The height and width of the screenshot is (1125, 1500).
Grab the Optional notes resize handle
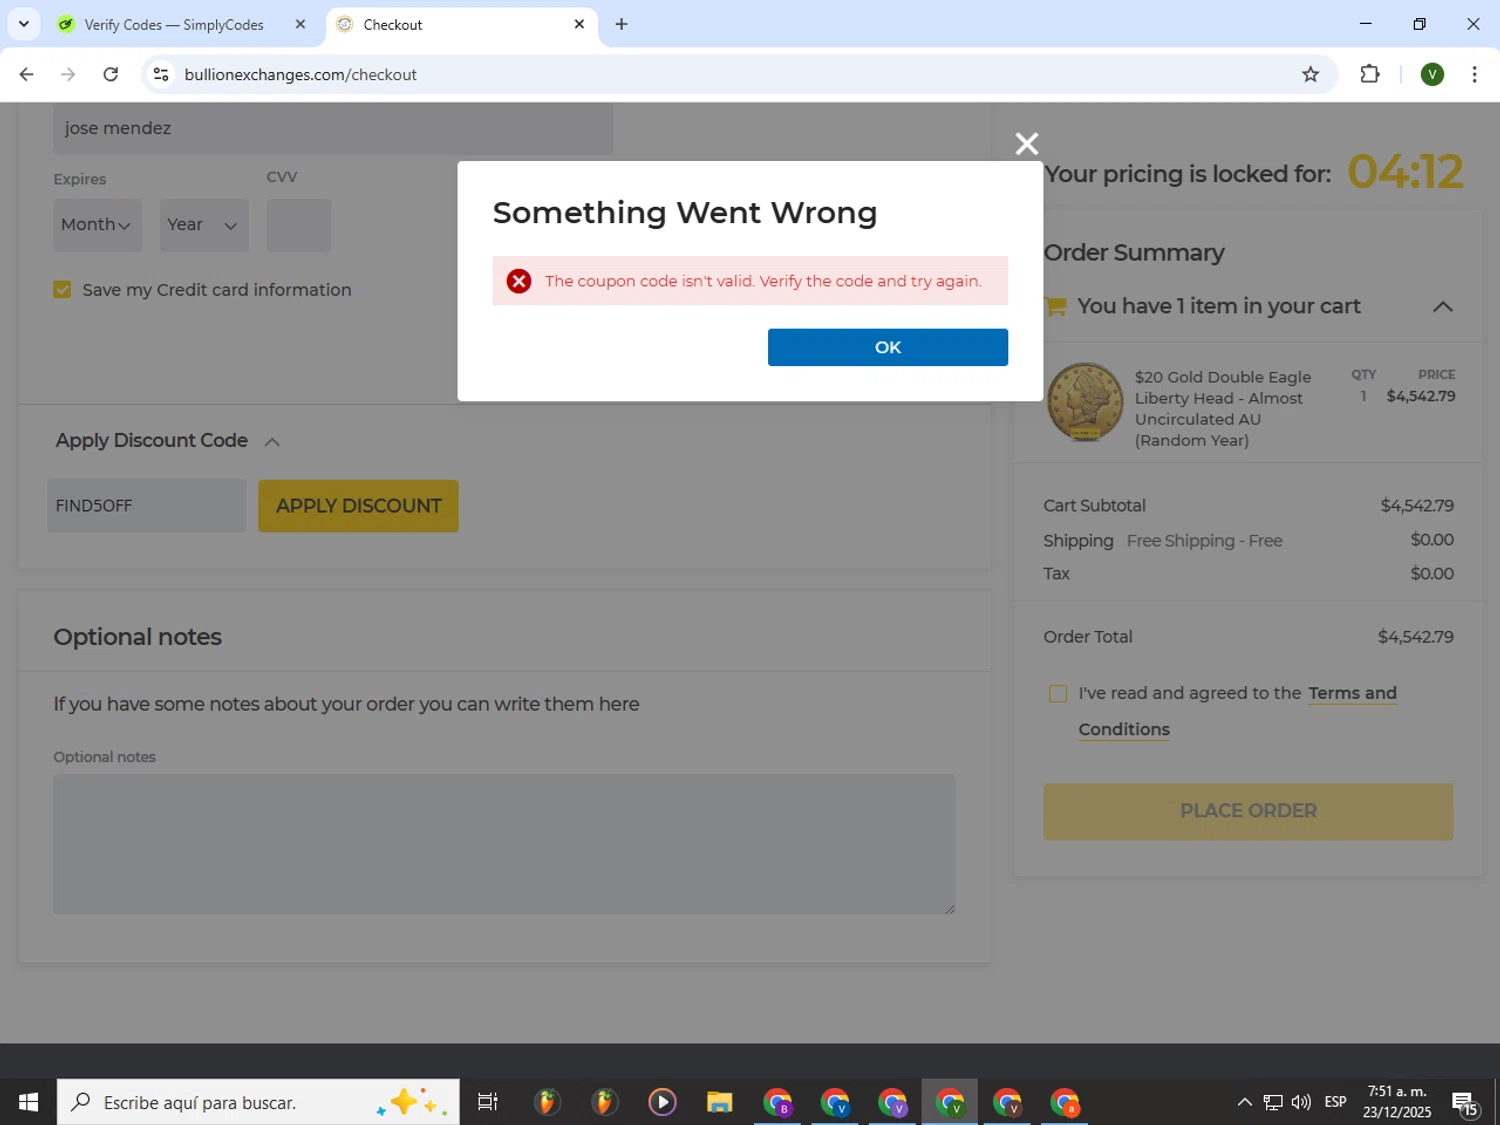click(x=949, y=907)
